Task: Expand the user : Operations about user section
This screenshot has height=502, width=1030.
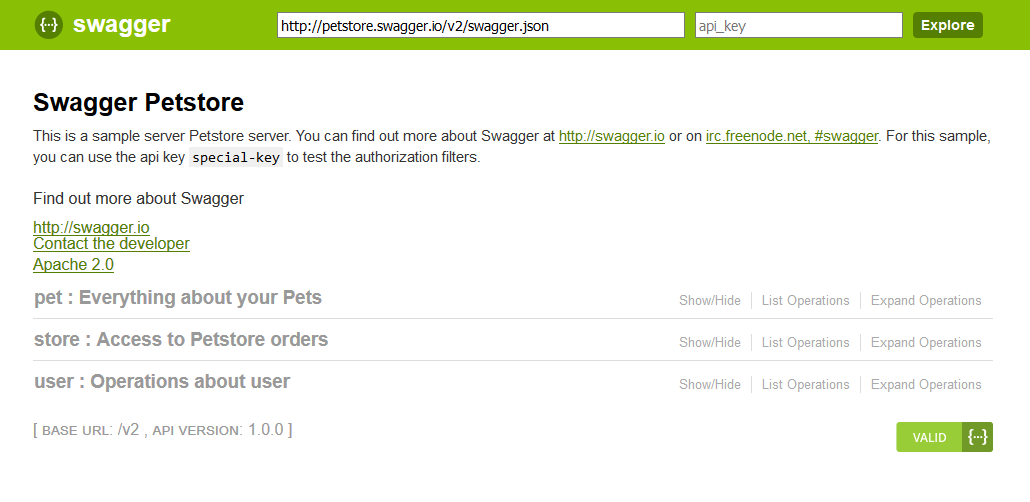Action: (x=162, y=382)
